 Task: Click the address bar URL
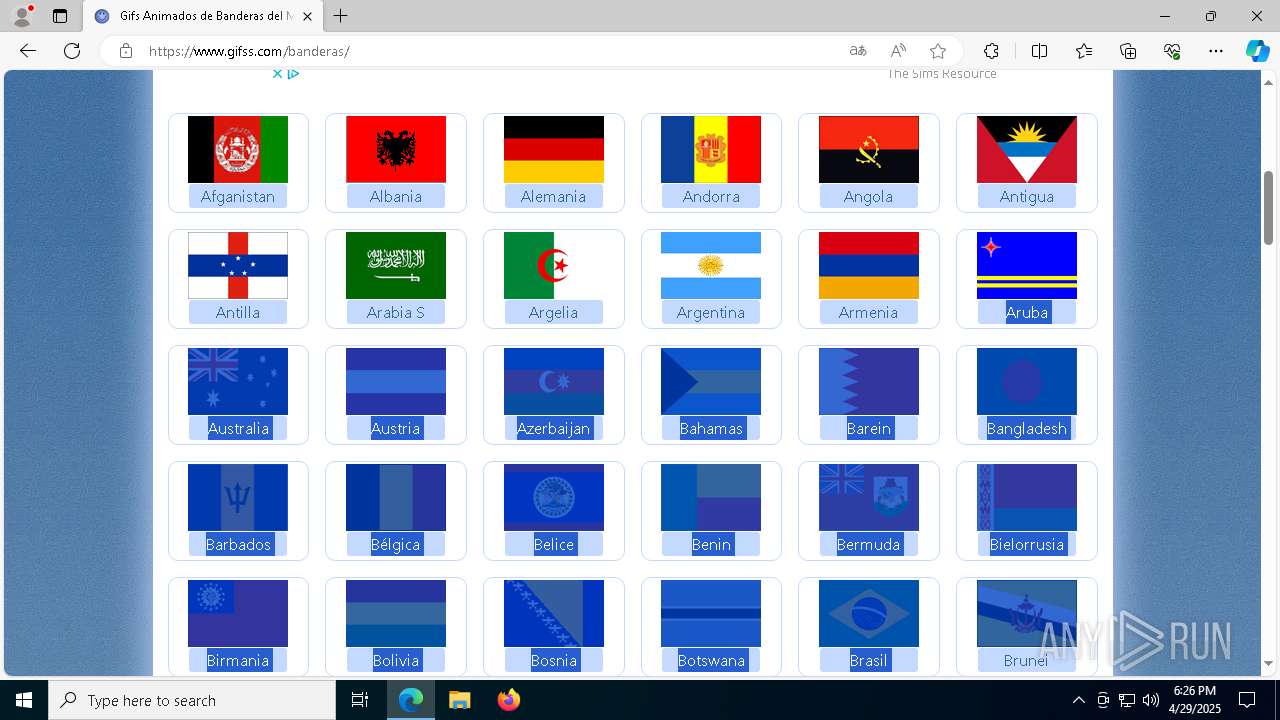click(249, 51)
